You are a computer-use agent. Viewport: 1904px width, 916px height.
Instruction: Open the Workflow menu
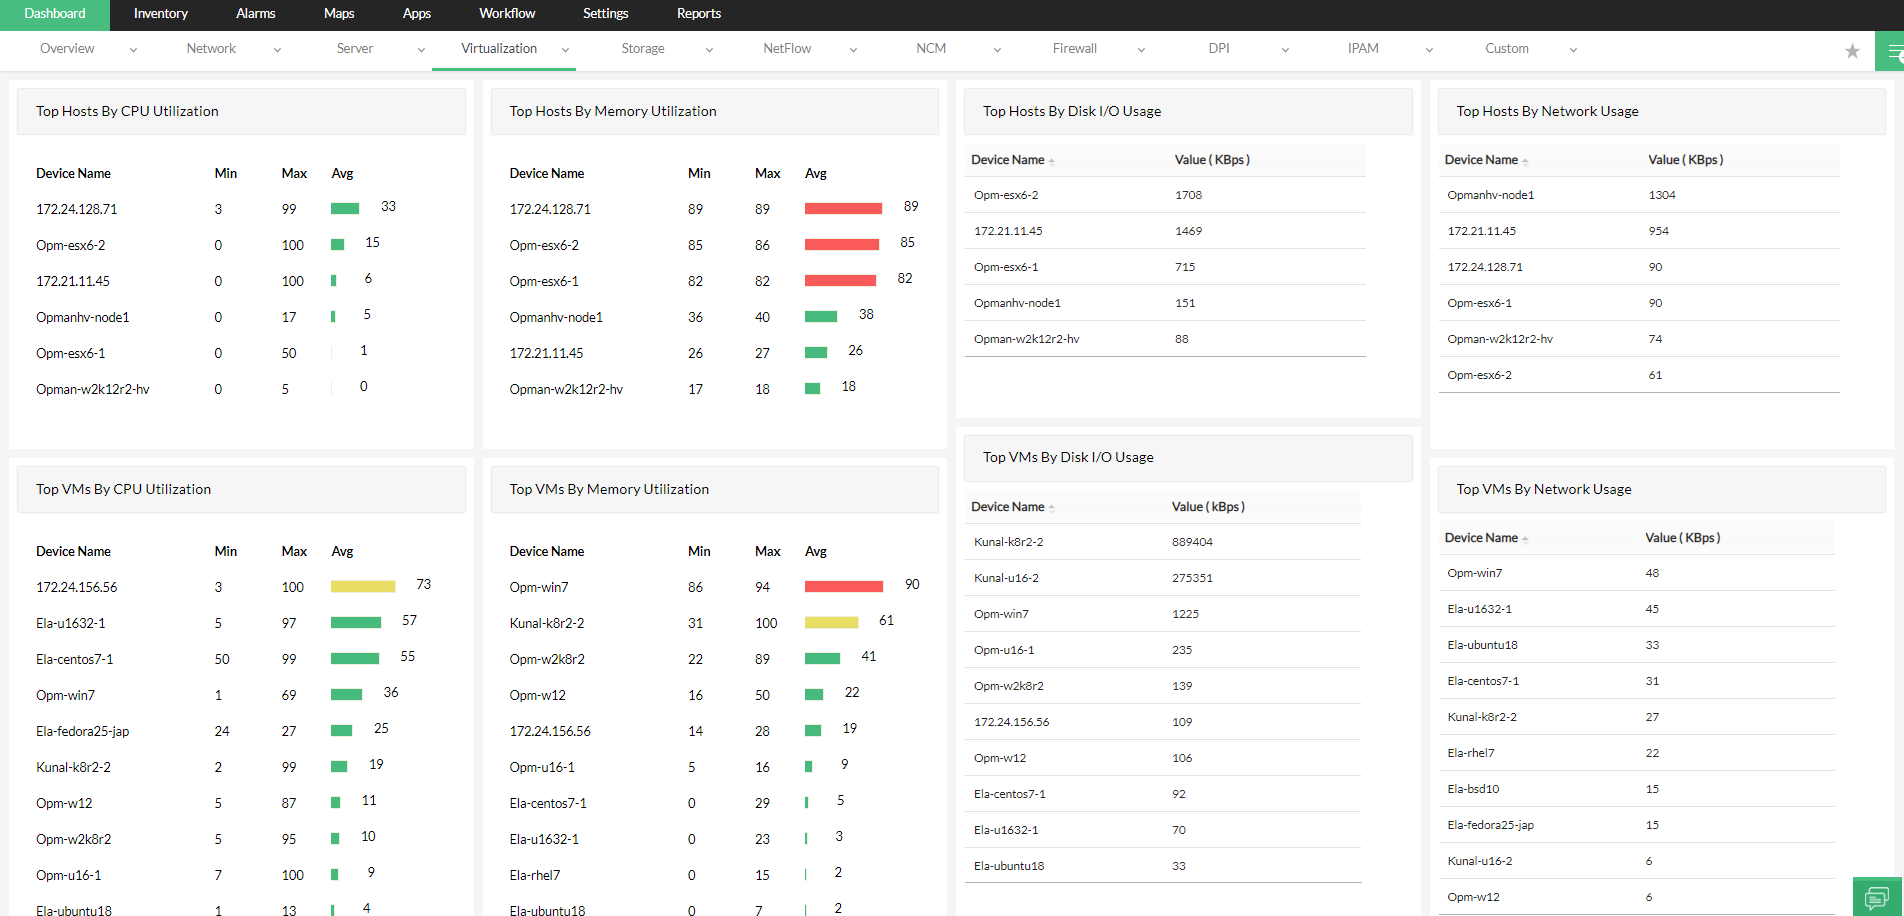(507, 14)
